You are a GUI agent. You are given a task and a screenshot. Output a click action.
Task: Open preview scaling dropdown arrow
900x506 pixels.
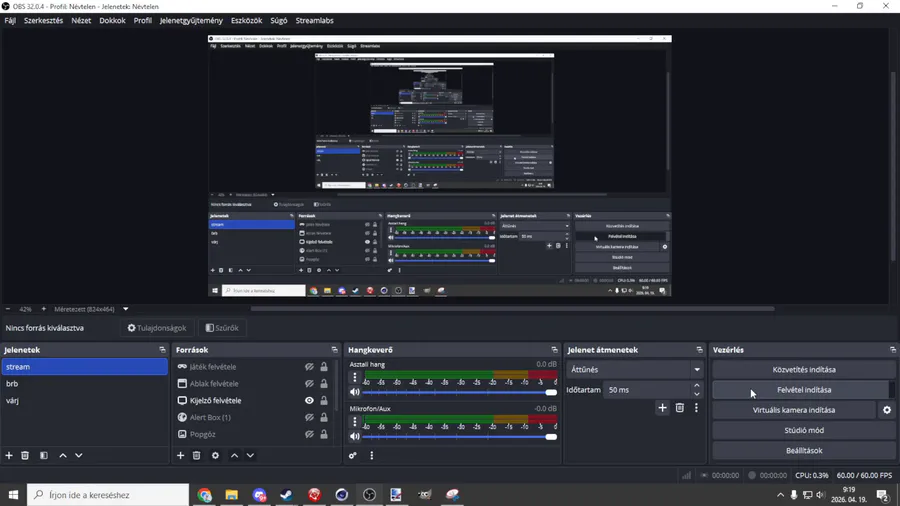point(126,309)
